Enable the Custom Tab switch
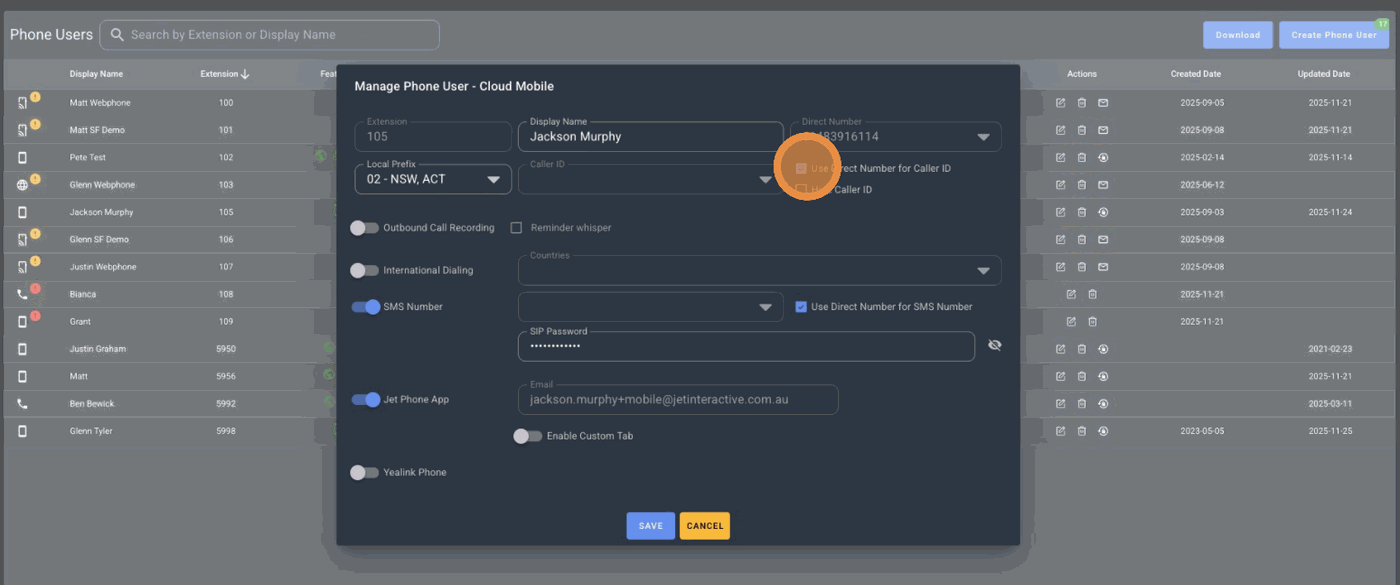Image resolution: width=1400 pixels, height=585 pixels. pos(528,436)
